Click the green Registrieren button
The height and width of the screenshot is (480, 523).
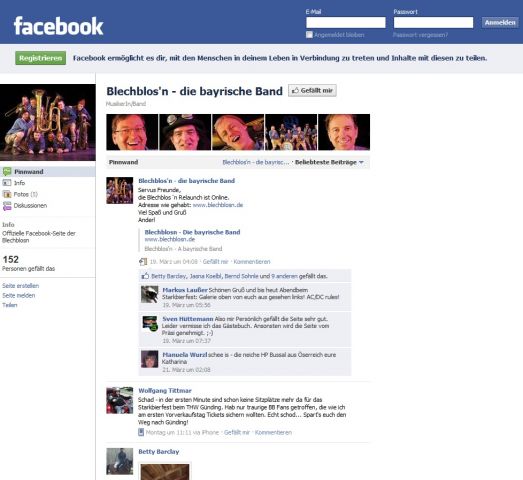click(x=40, y=58)
